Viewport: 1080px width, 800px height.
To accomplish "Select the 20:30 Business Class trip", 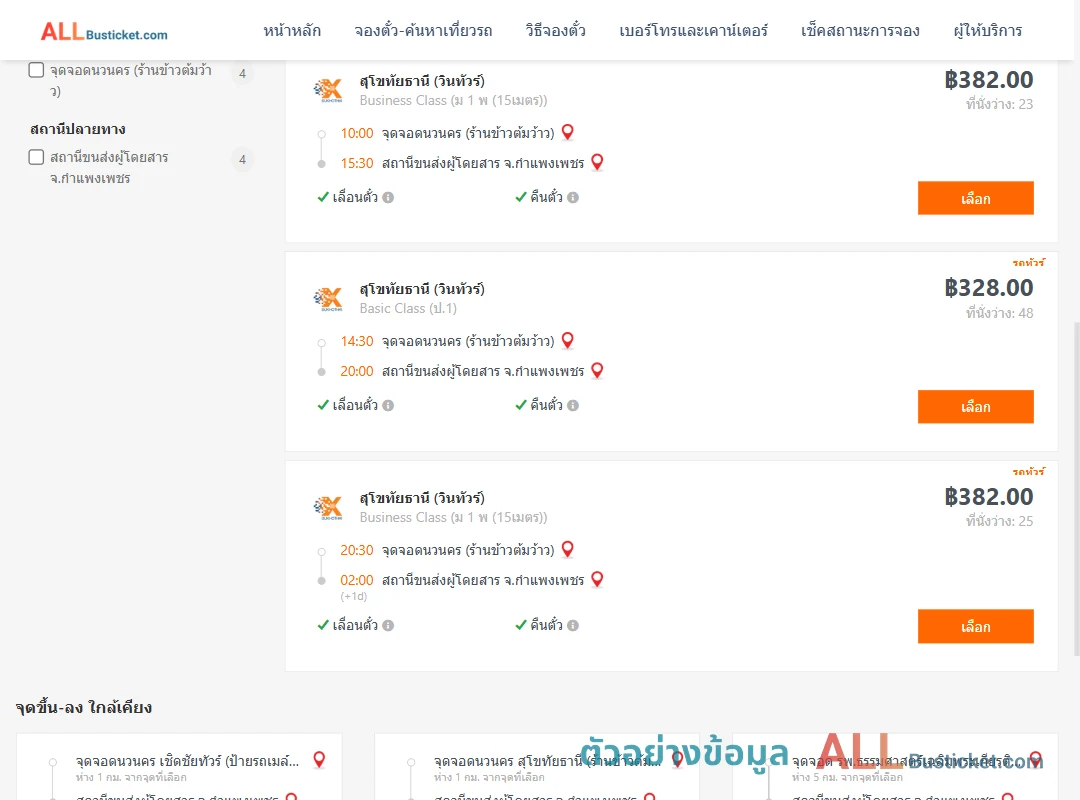I will (x=975, y=626).
